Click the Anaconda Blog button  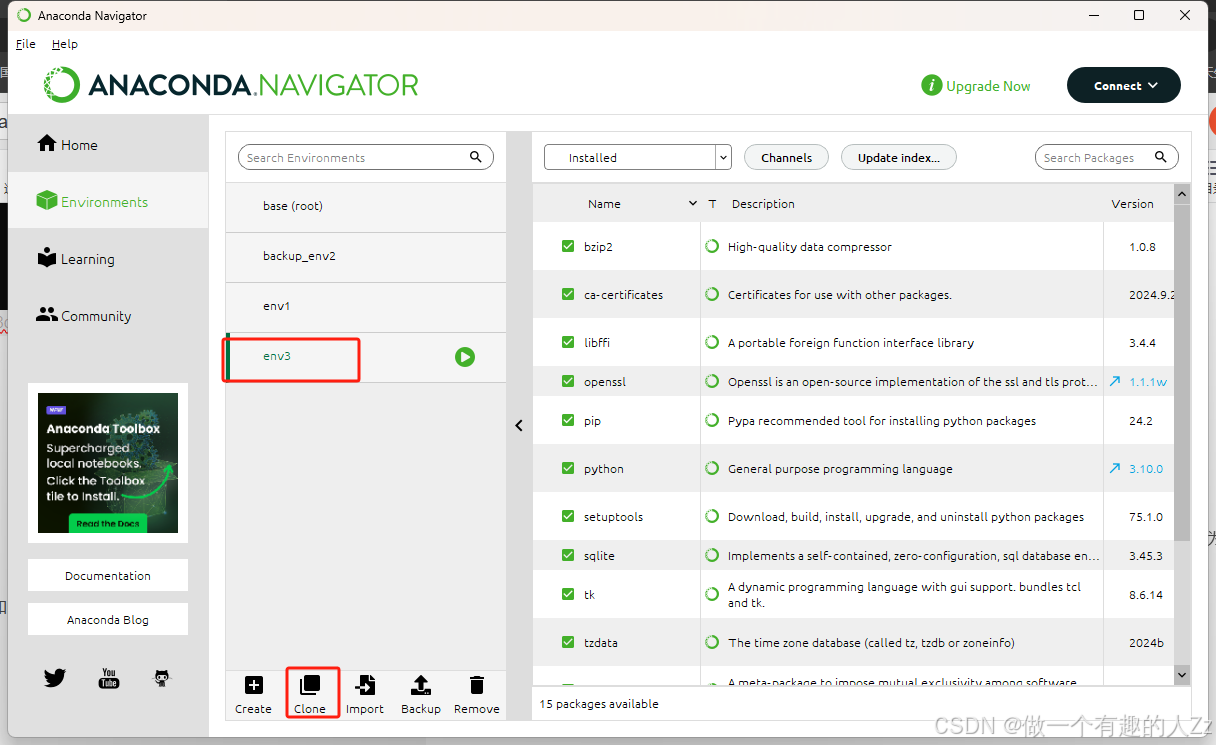(108, 619)
